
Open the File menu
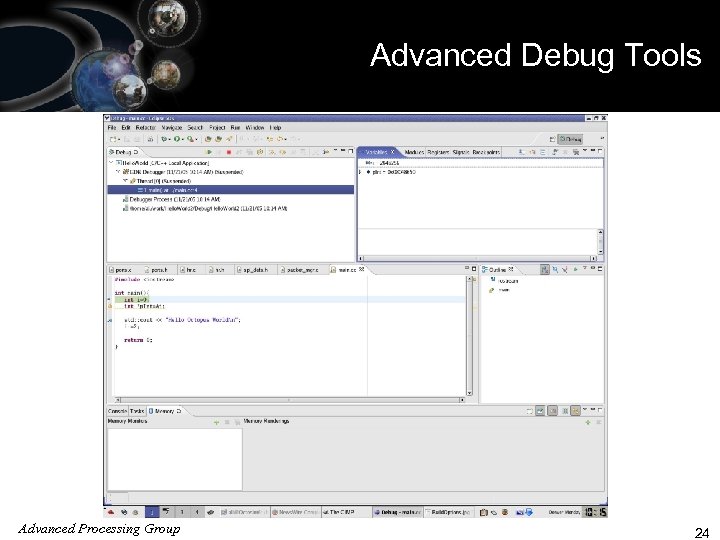(x=112, y=128)
